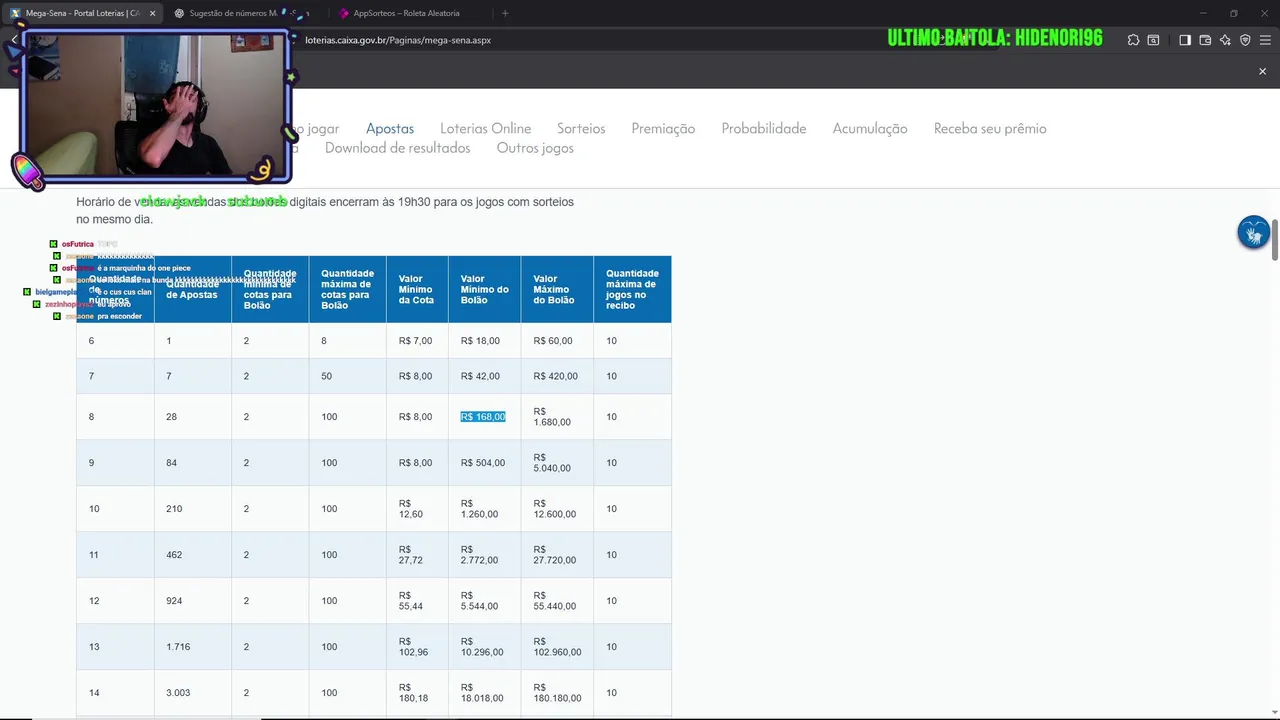Switch to the Mega-Sena Portal Loterias tab

[83, 13]
